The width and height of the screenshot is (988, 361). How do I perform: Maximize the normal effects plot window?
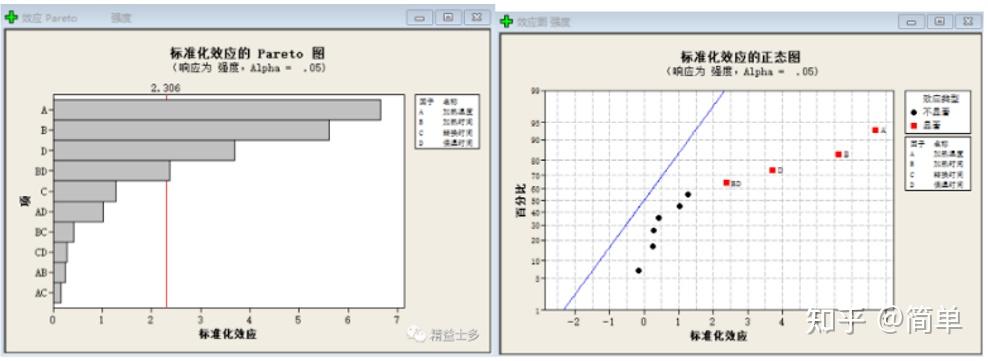939,21
